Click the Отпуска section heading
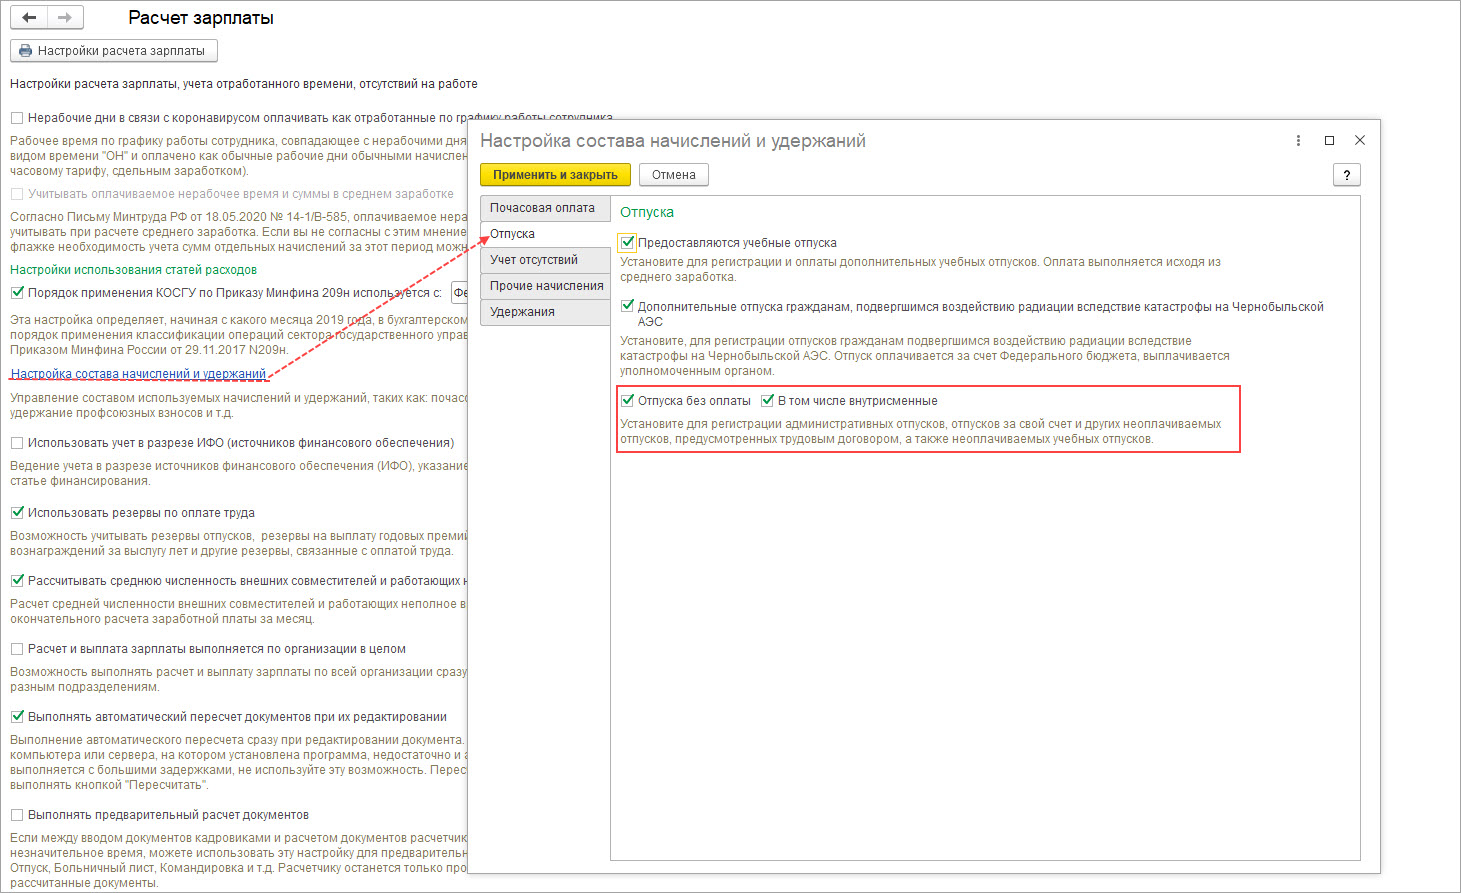The width and height of the screenshot is (1461, 893). tap(647, 212)
